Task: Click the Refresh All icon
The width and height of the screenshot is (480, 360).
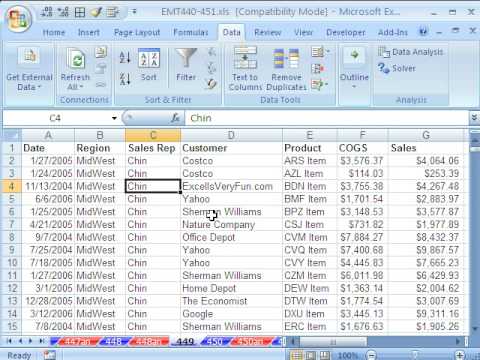Action: tap(76, 59)
